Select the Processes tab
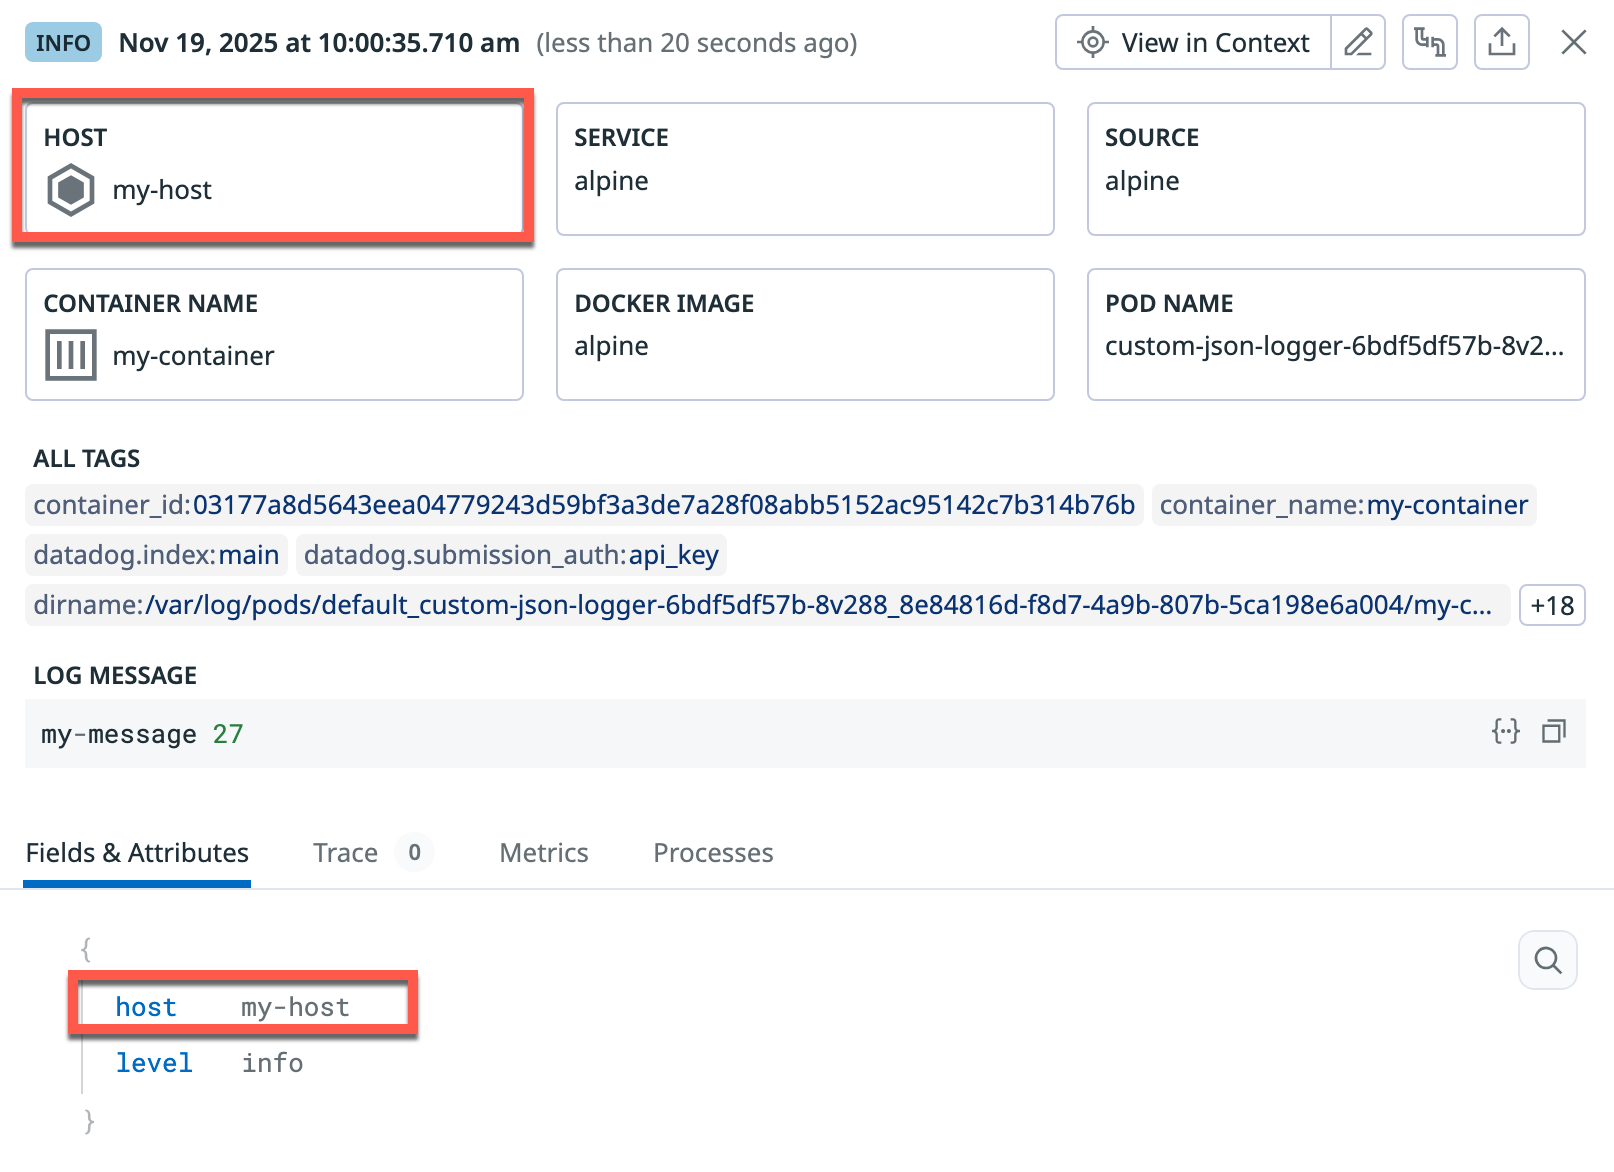1614x1172 pixels. (x=713, y=853)
